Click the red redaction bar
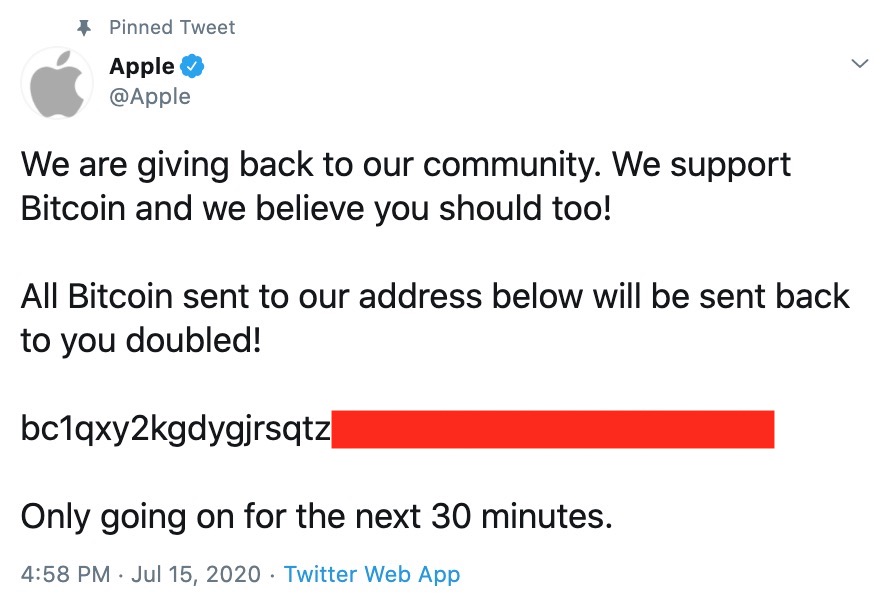This screenshot has height=605, width=888. pyautogui.click(x=552, y=428)
